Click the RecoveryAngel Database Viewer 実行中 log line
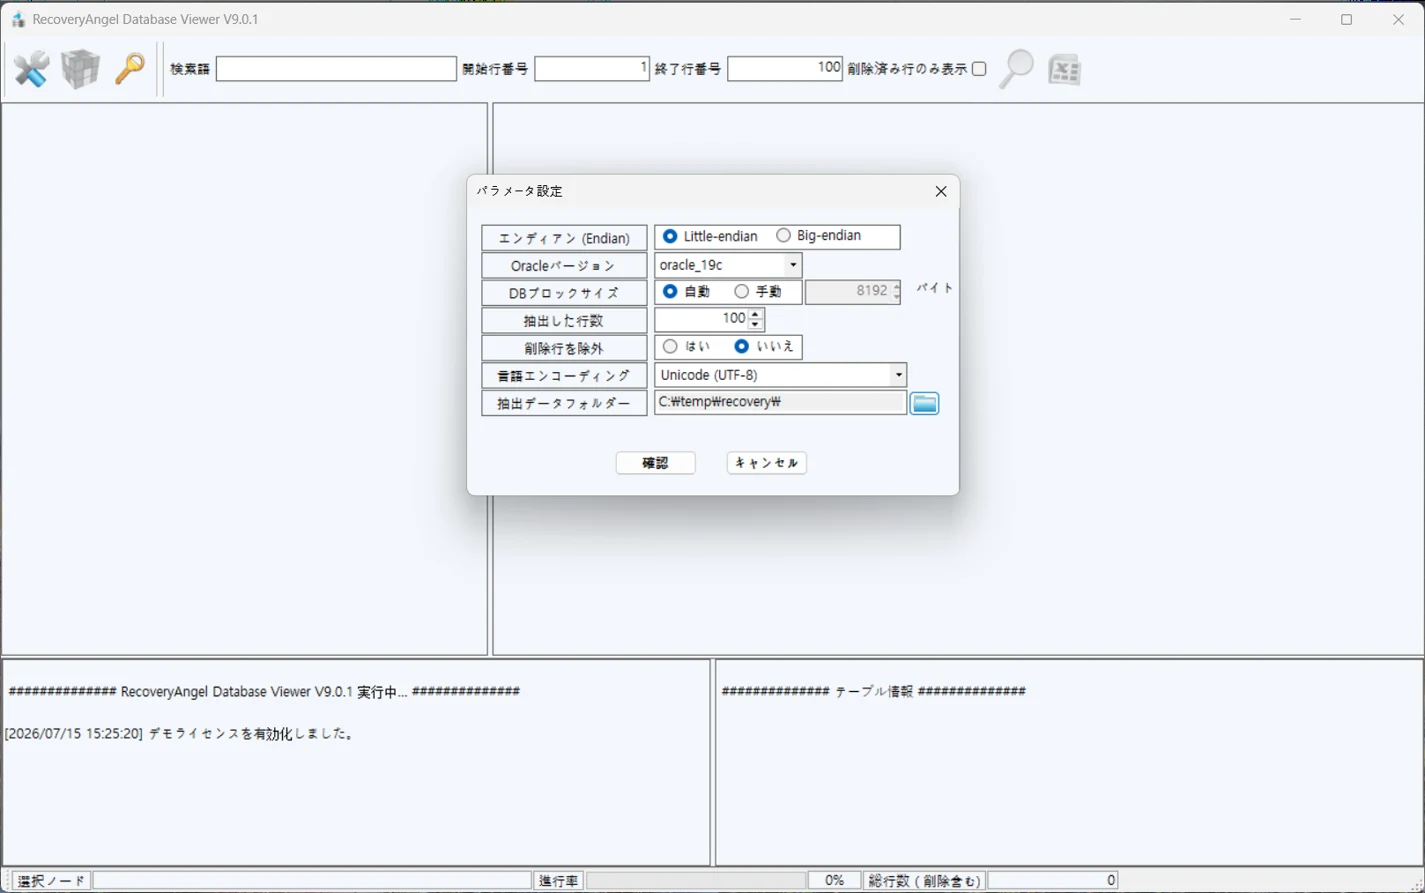The height and width of the screenshot is (893, 1425). tap(264, 691)
